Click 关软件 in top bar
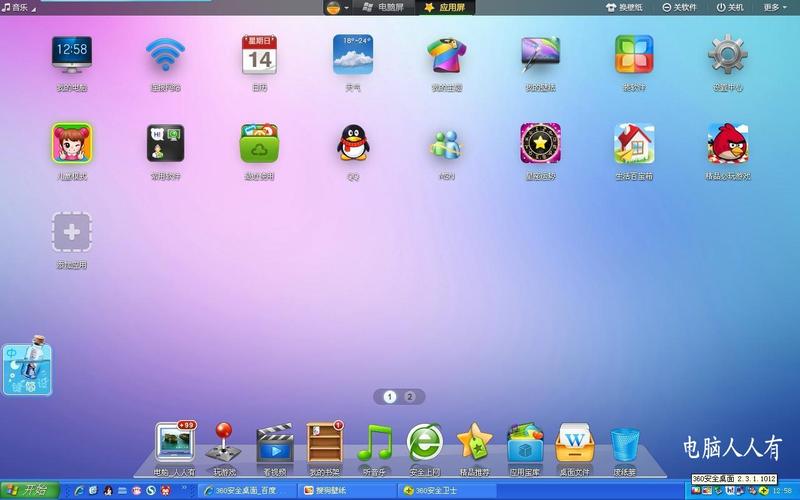 (679, 7)
